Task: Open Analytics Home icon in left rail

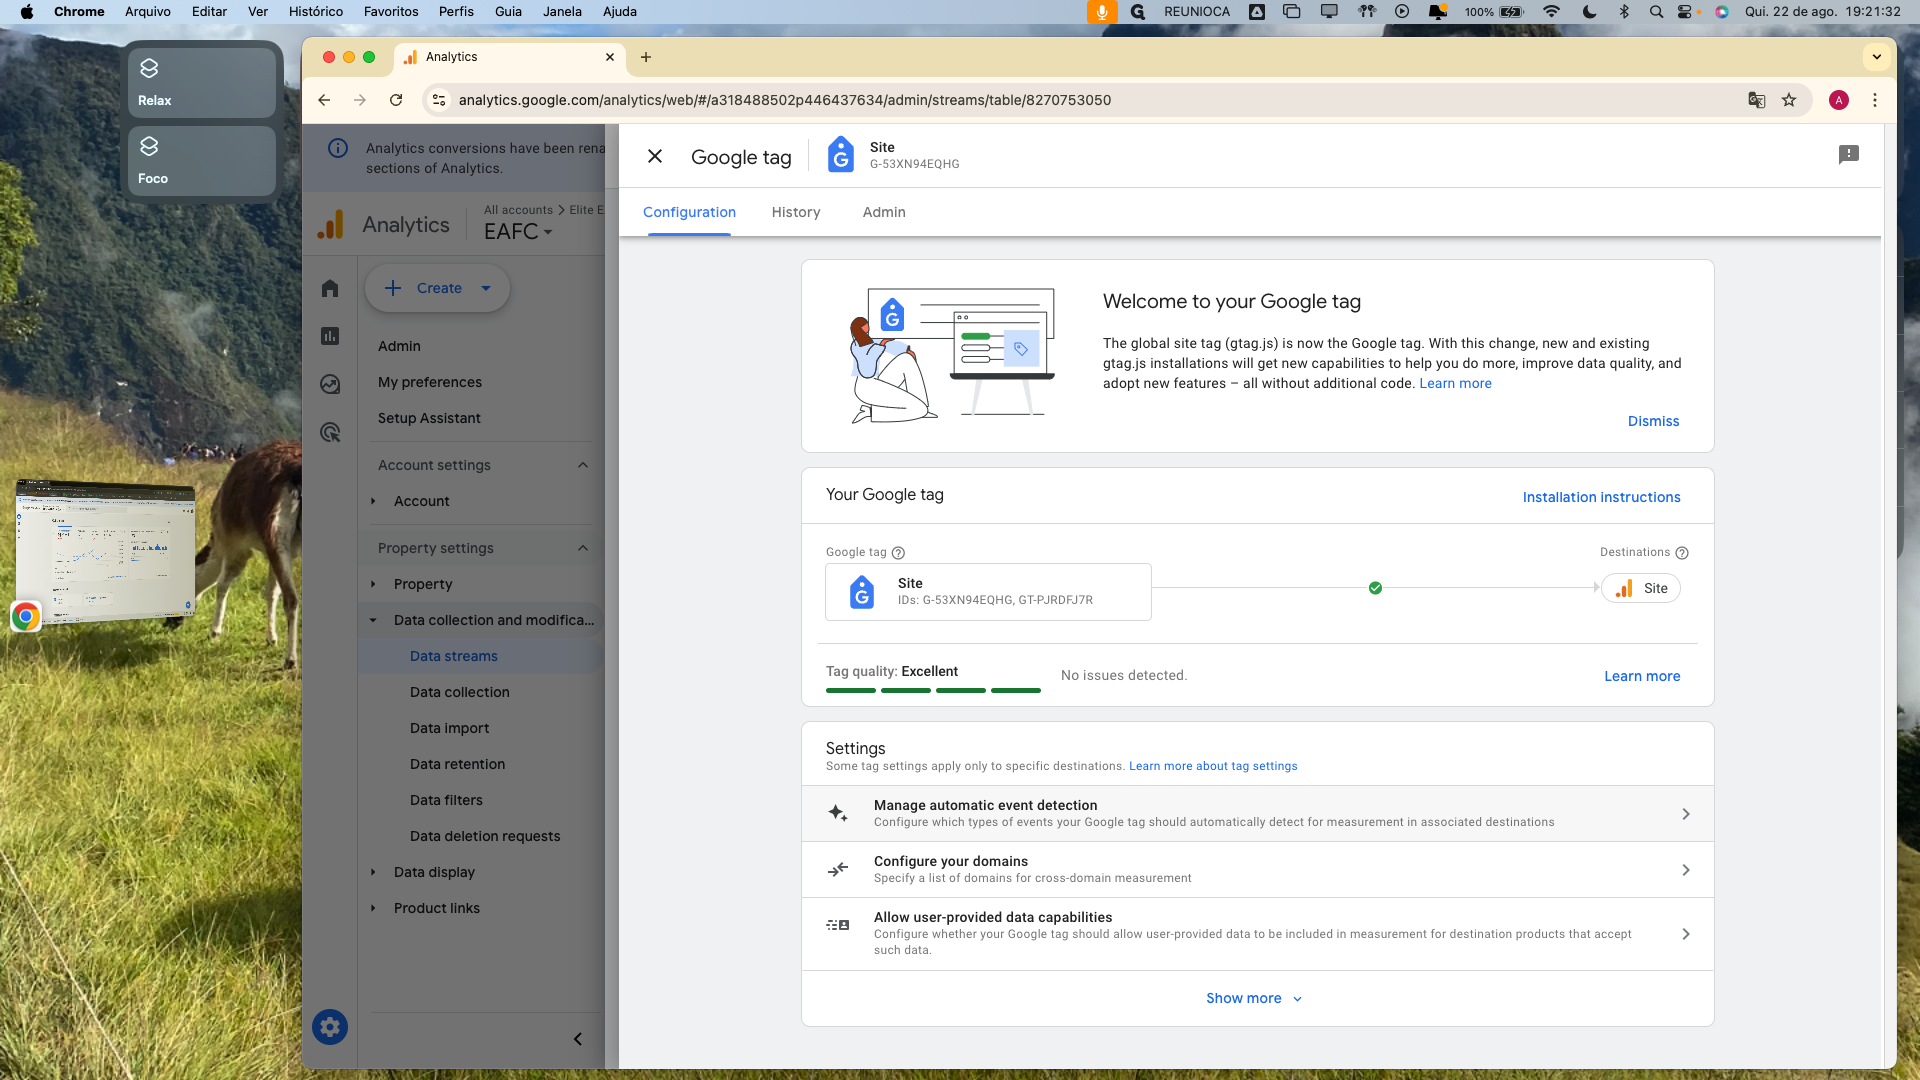Action: pyautogui.click(x=330, y=288)
